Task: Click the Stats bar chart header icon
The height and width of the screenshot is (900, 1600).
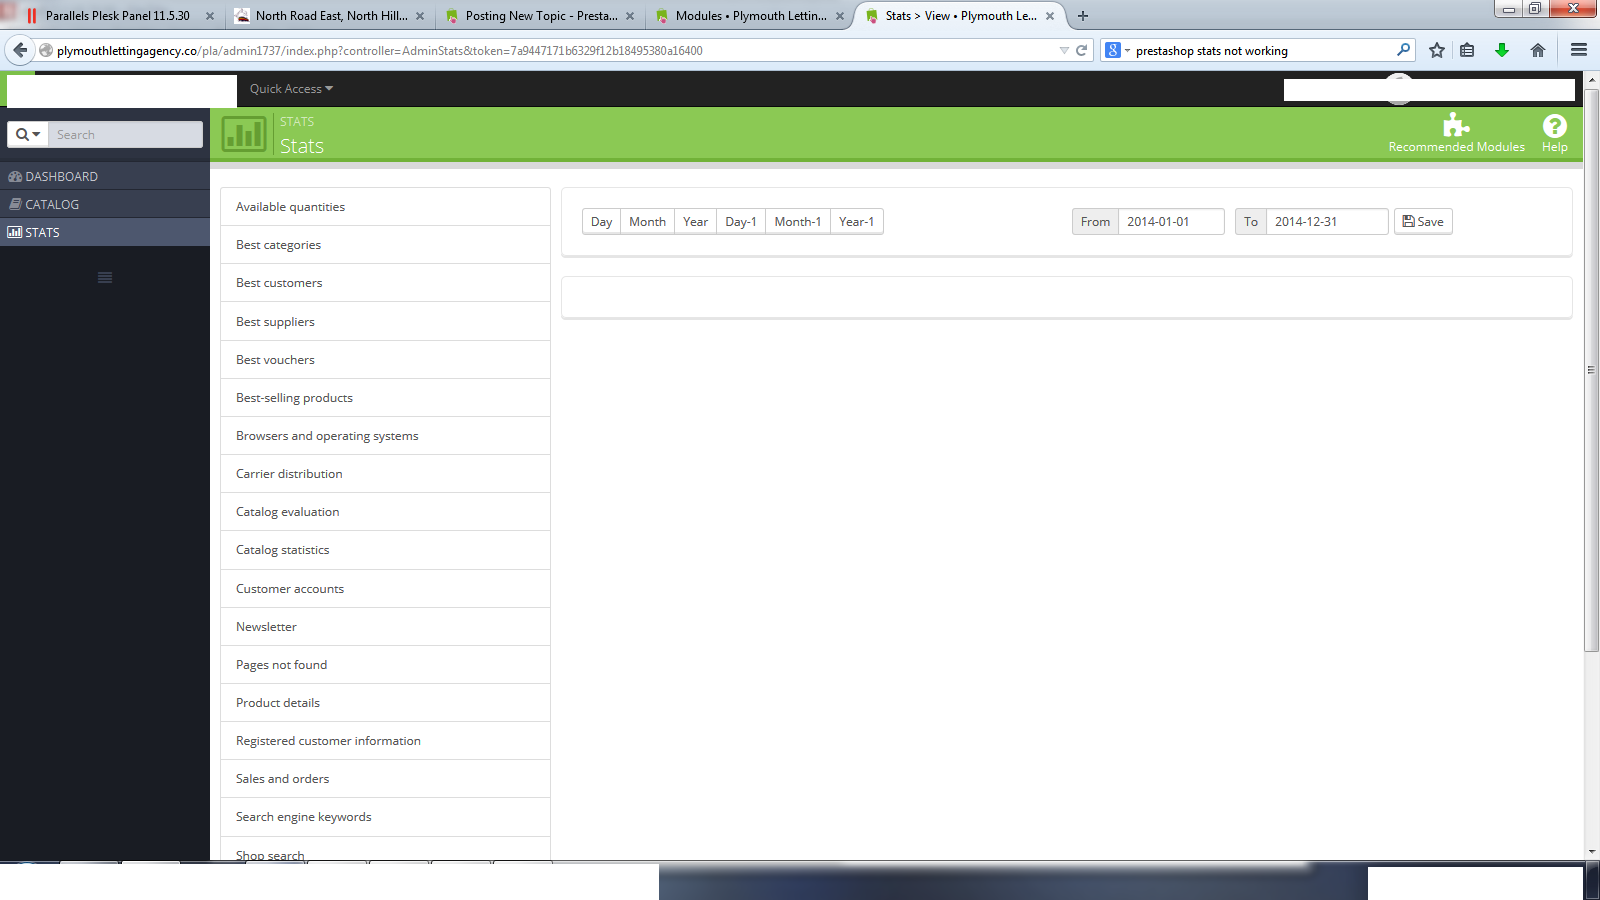Action: [244, 134]
